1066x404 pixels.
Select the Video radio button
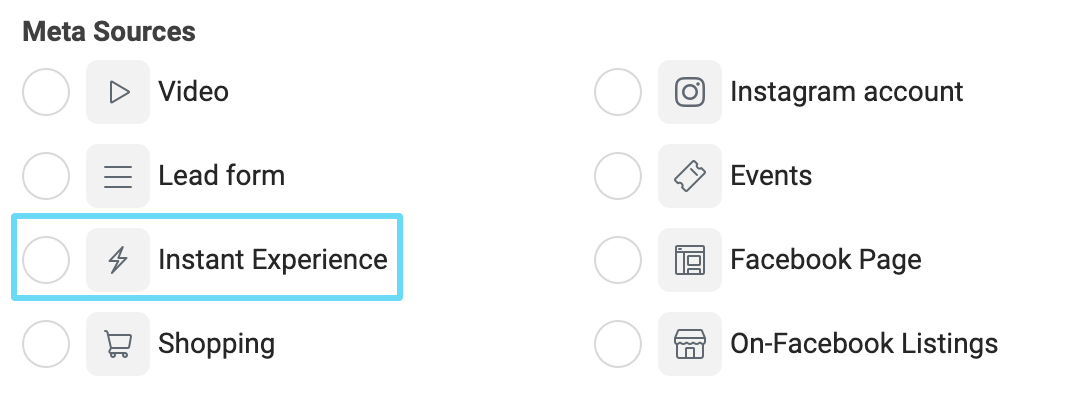pos(46,92)
